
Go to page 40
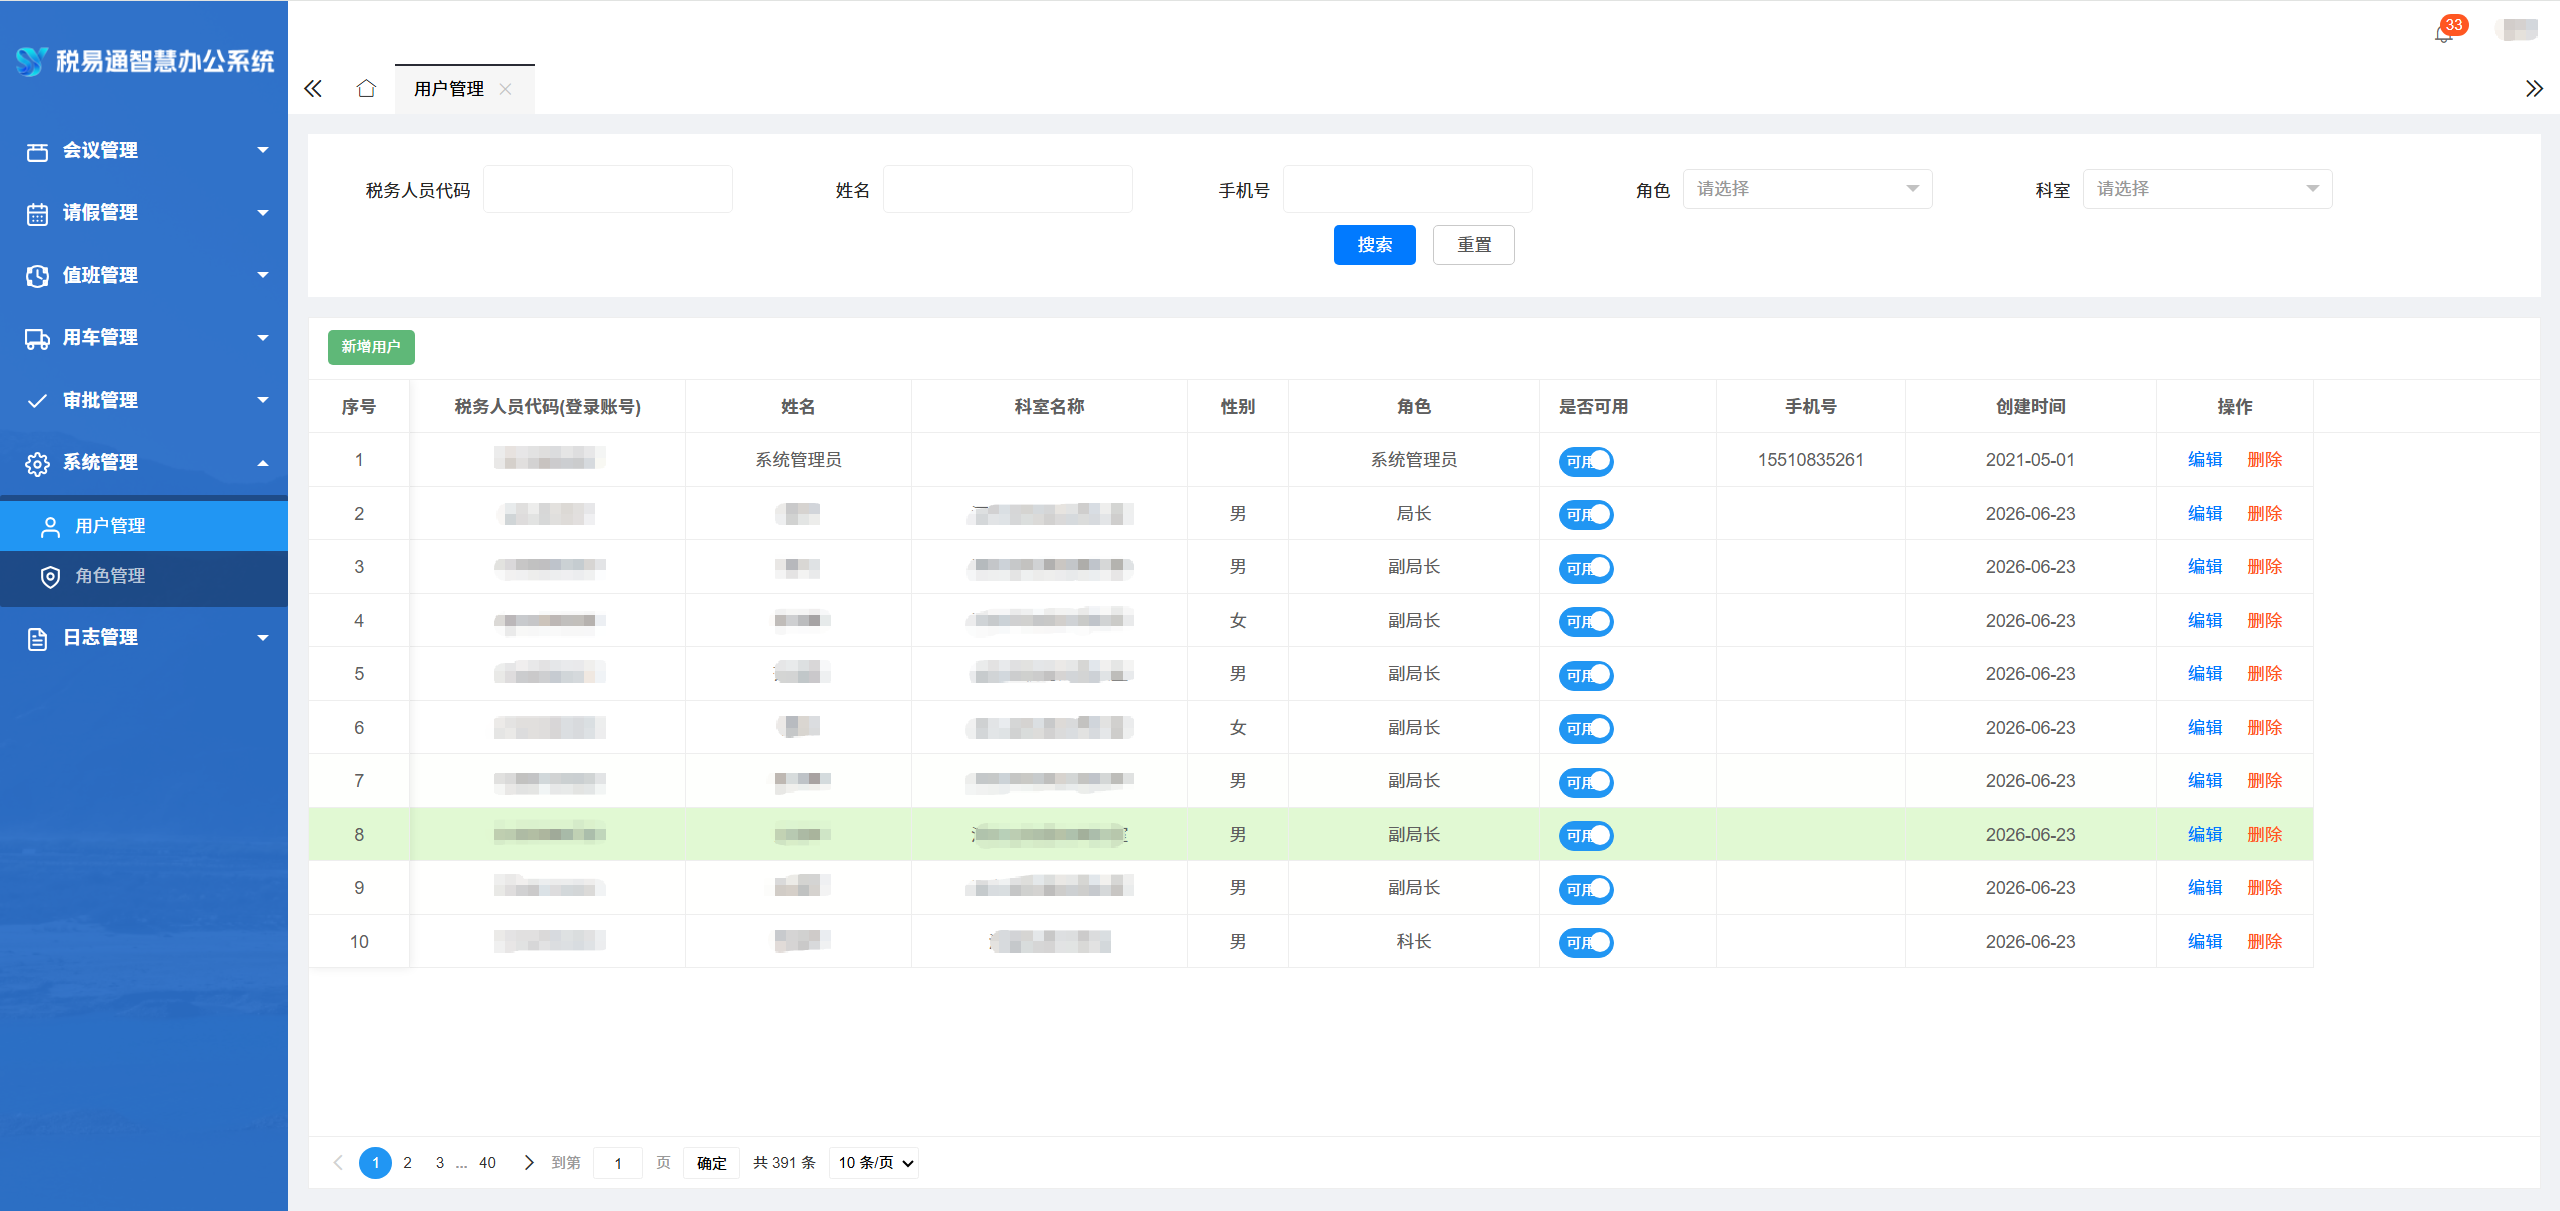[x=487, y=1162]
